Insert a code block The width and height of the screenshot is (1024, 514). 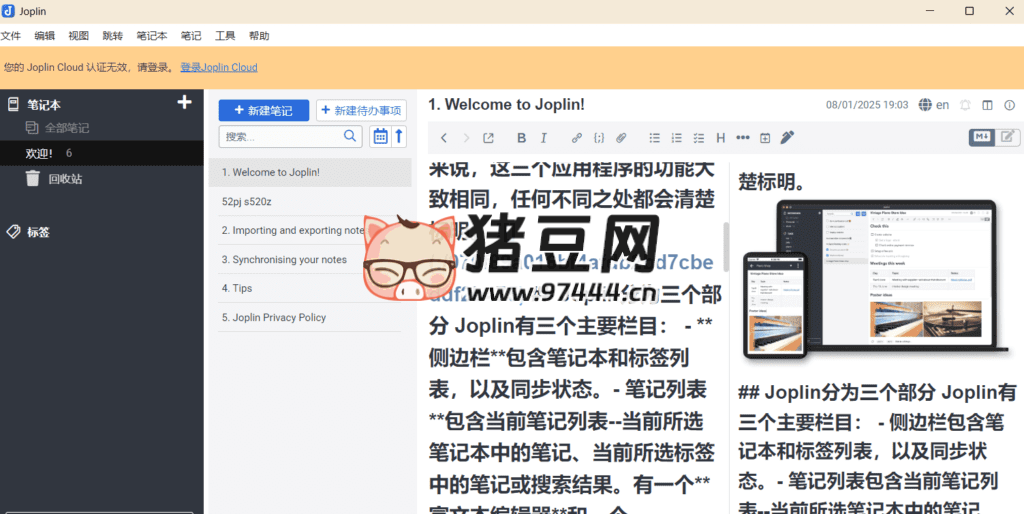tap(599, 138)
